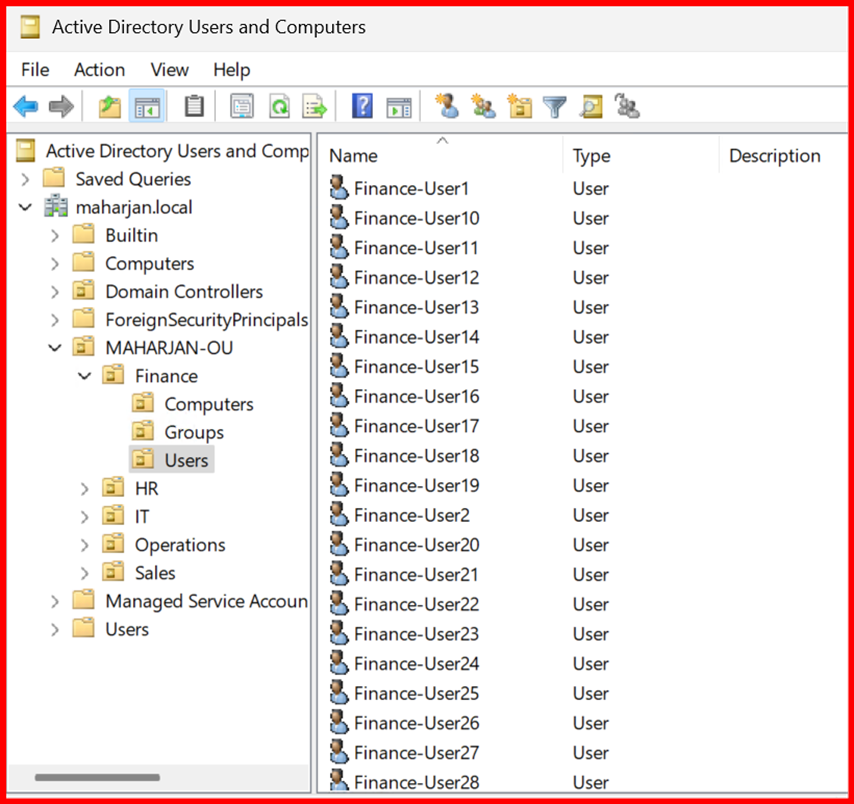Open Help with the blue question mark icon
854x804 pixels.
coord(362,106)
